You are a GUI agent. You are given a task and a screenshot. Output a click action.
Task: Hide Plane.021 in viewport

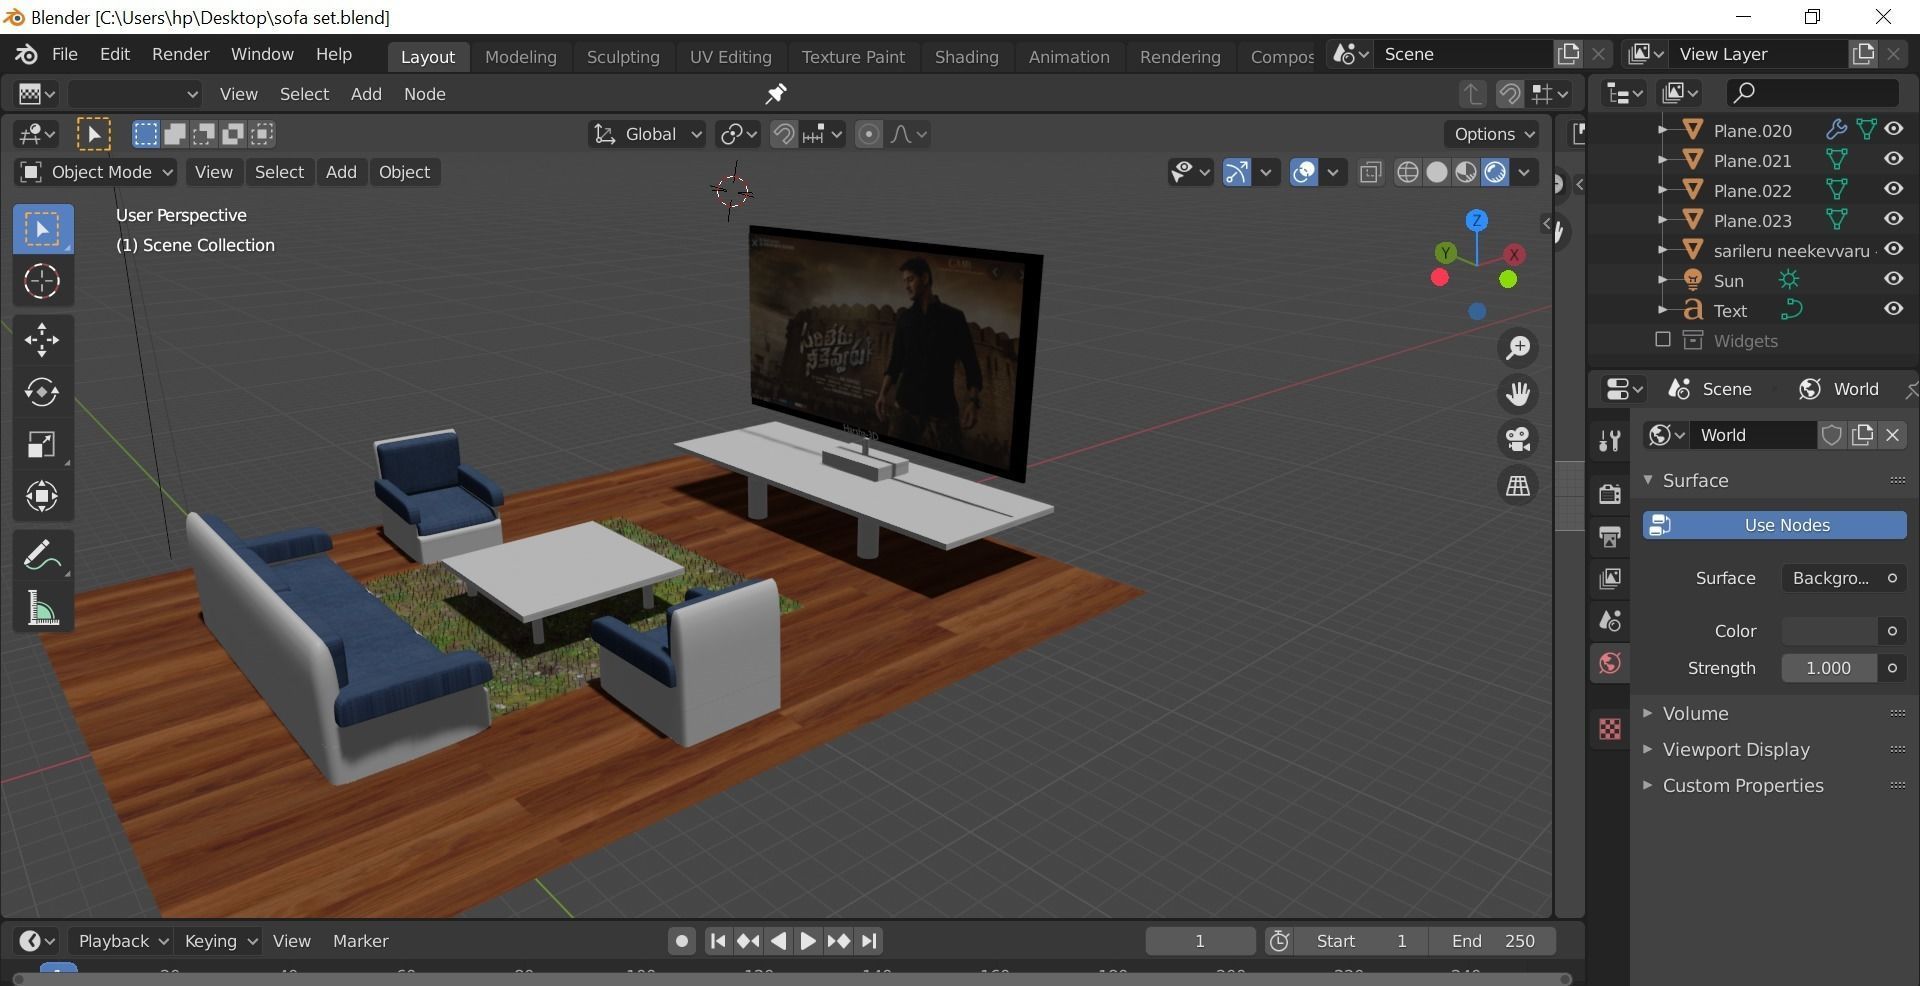coord(1894,159)
